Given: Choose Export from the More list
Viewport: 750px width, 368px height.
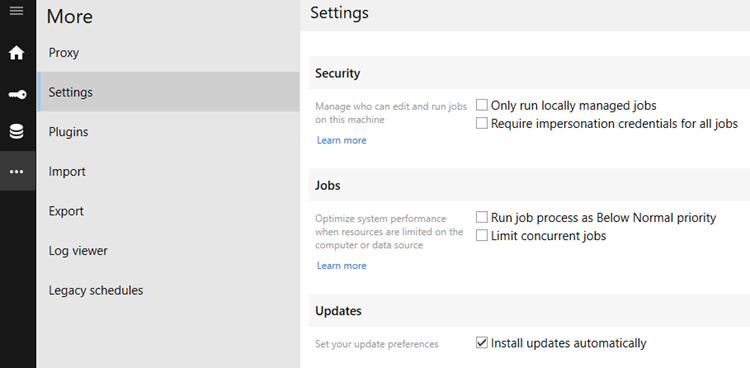Looking at the screenshot, I should pyautogui.click(x=168, y=211).
